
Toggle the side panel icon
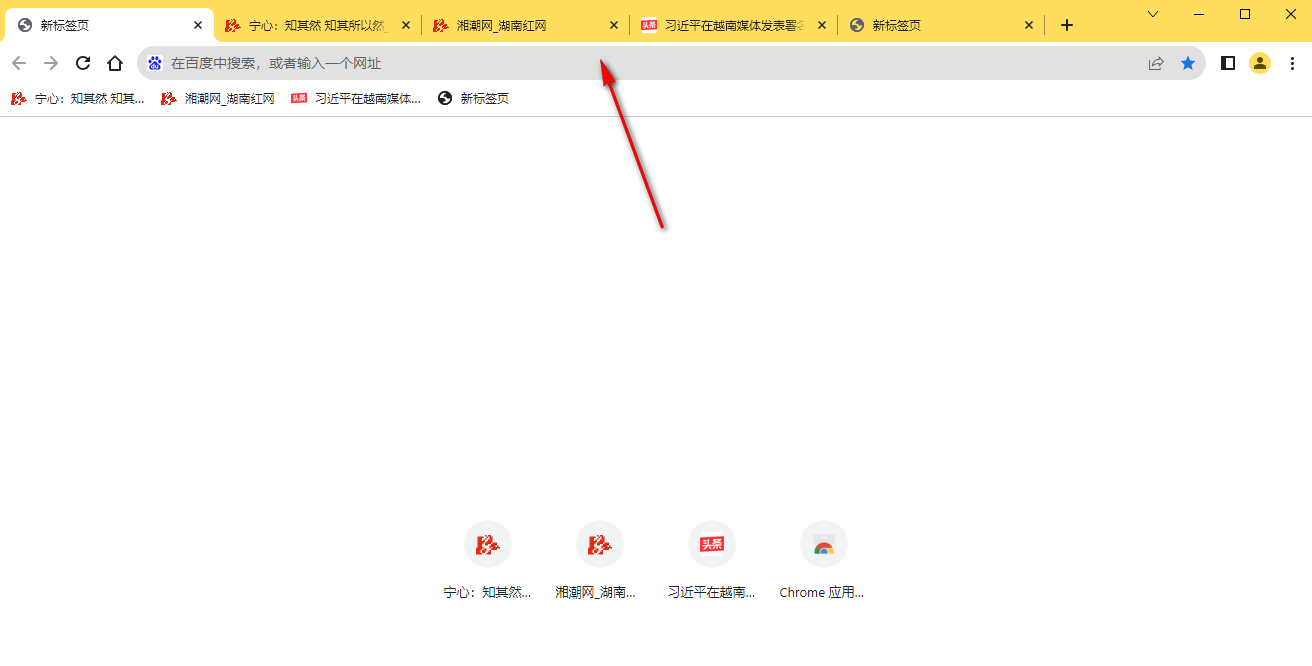click(x=1228, y=63)
